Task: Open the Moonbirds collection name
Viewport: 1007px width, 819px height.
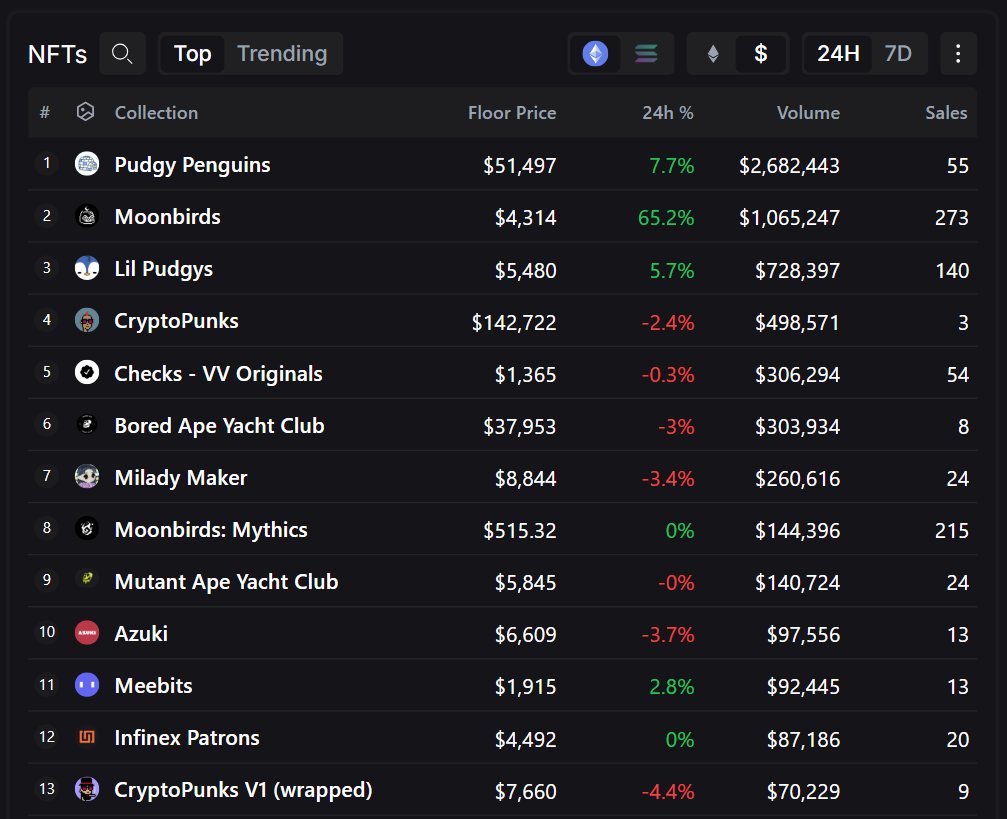Action: (x=167, y=216)
